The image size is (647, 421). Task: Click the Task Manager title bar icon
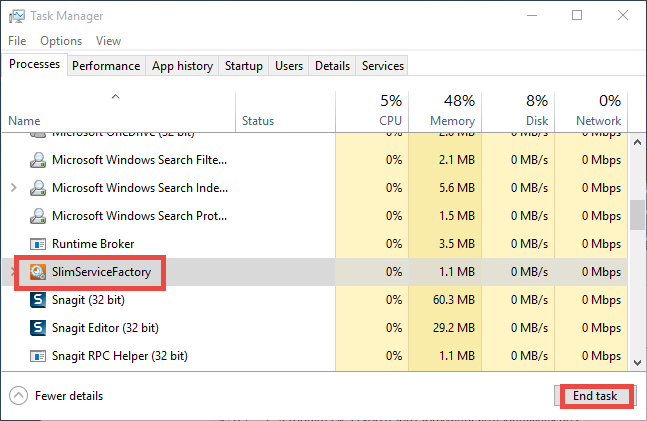pos(17,16)
